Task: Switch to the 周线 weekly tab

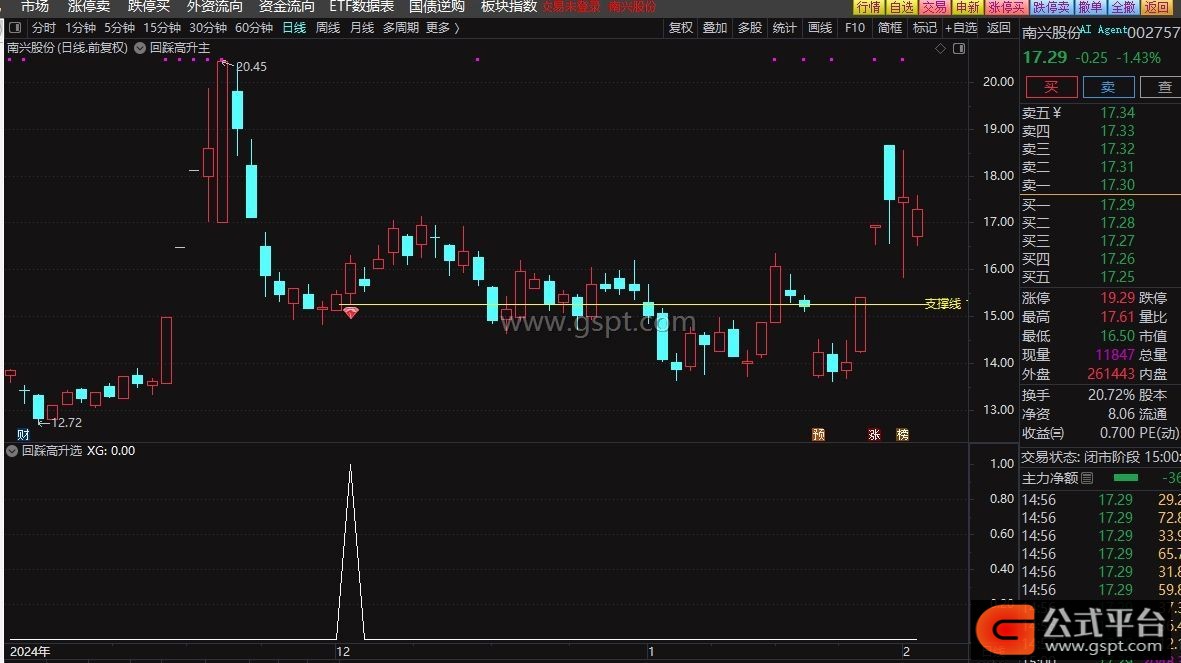Action: [328, 28]
